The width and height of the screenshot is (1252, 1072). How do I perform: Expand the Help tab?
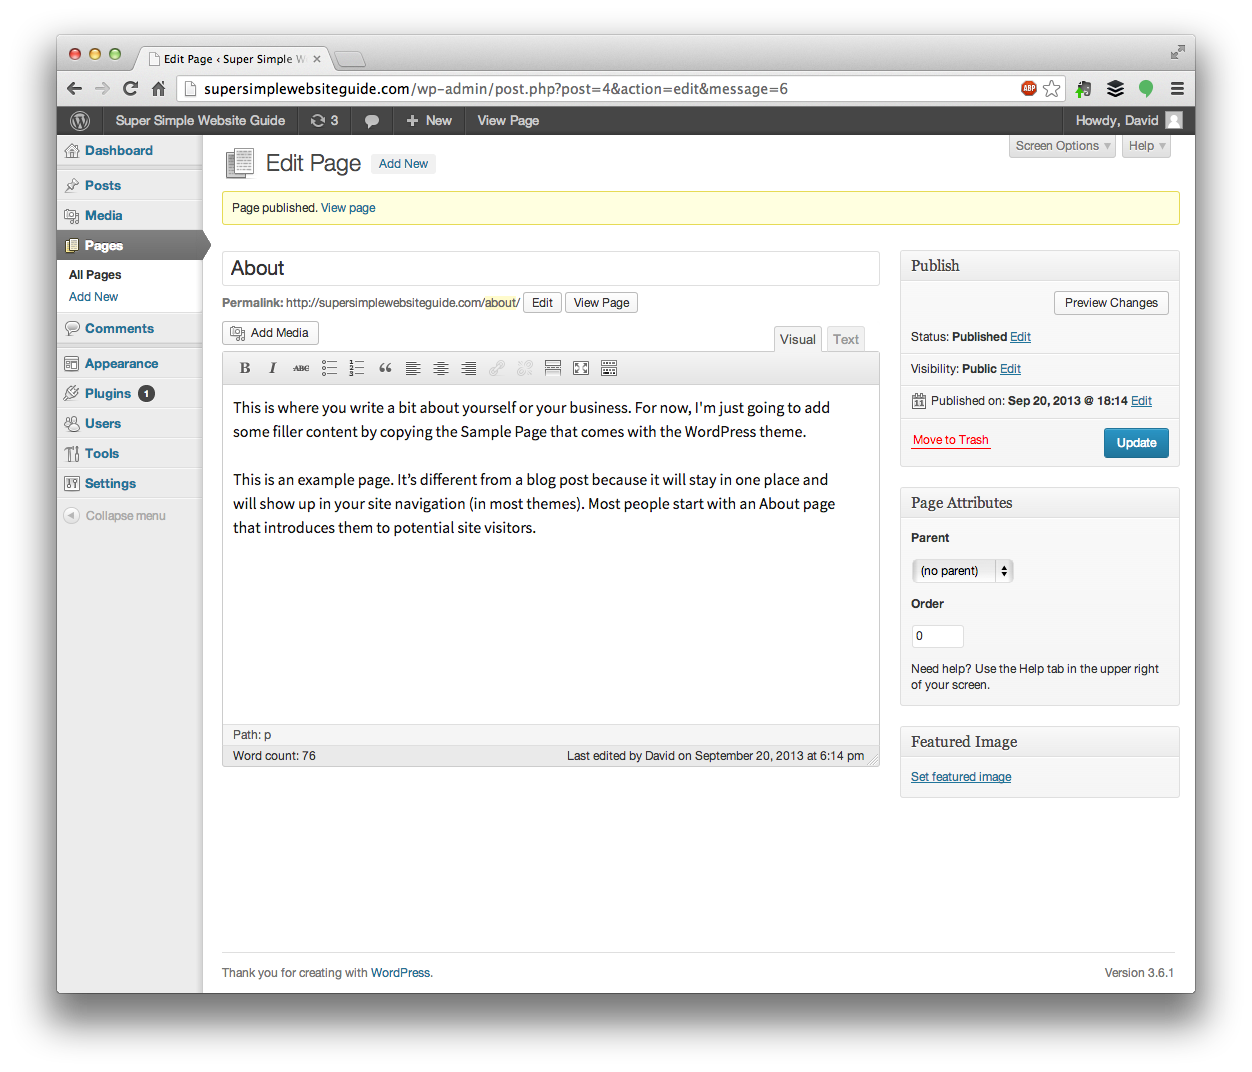1146,146
